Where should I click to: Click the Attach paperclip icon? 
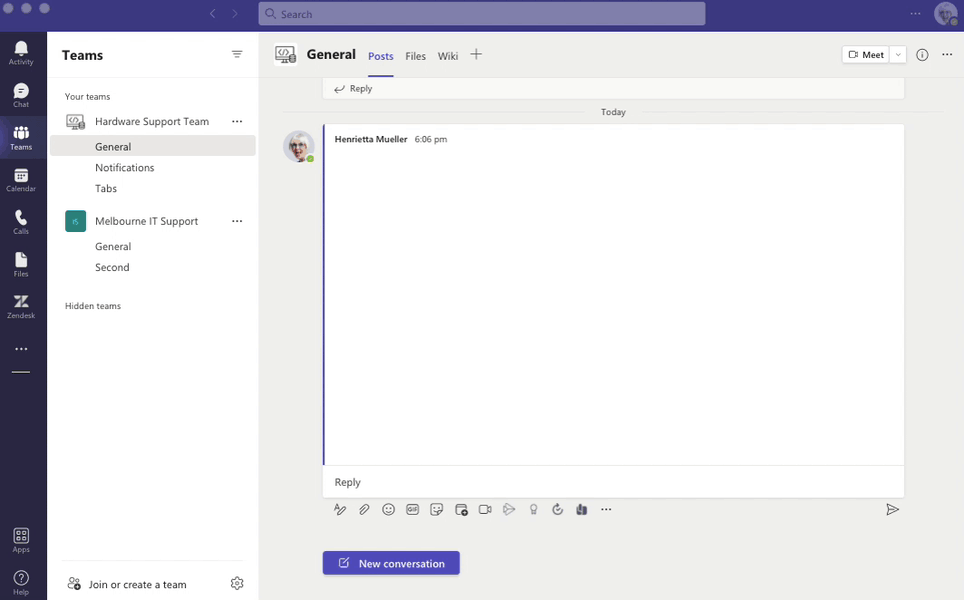pyautogui.click(x=364, y=509)
